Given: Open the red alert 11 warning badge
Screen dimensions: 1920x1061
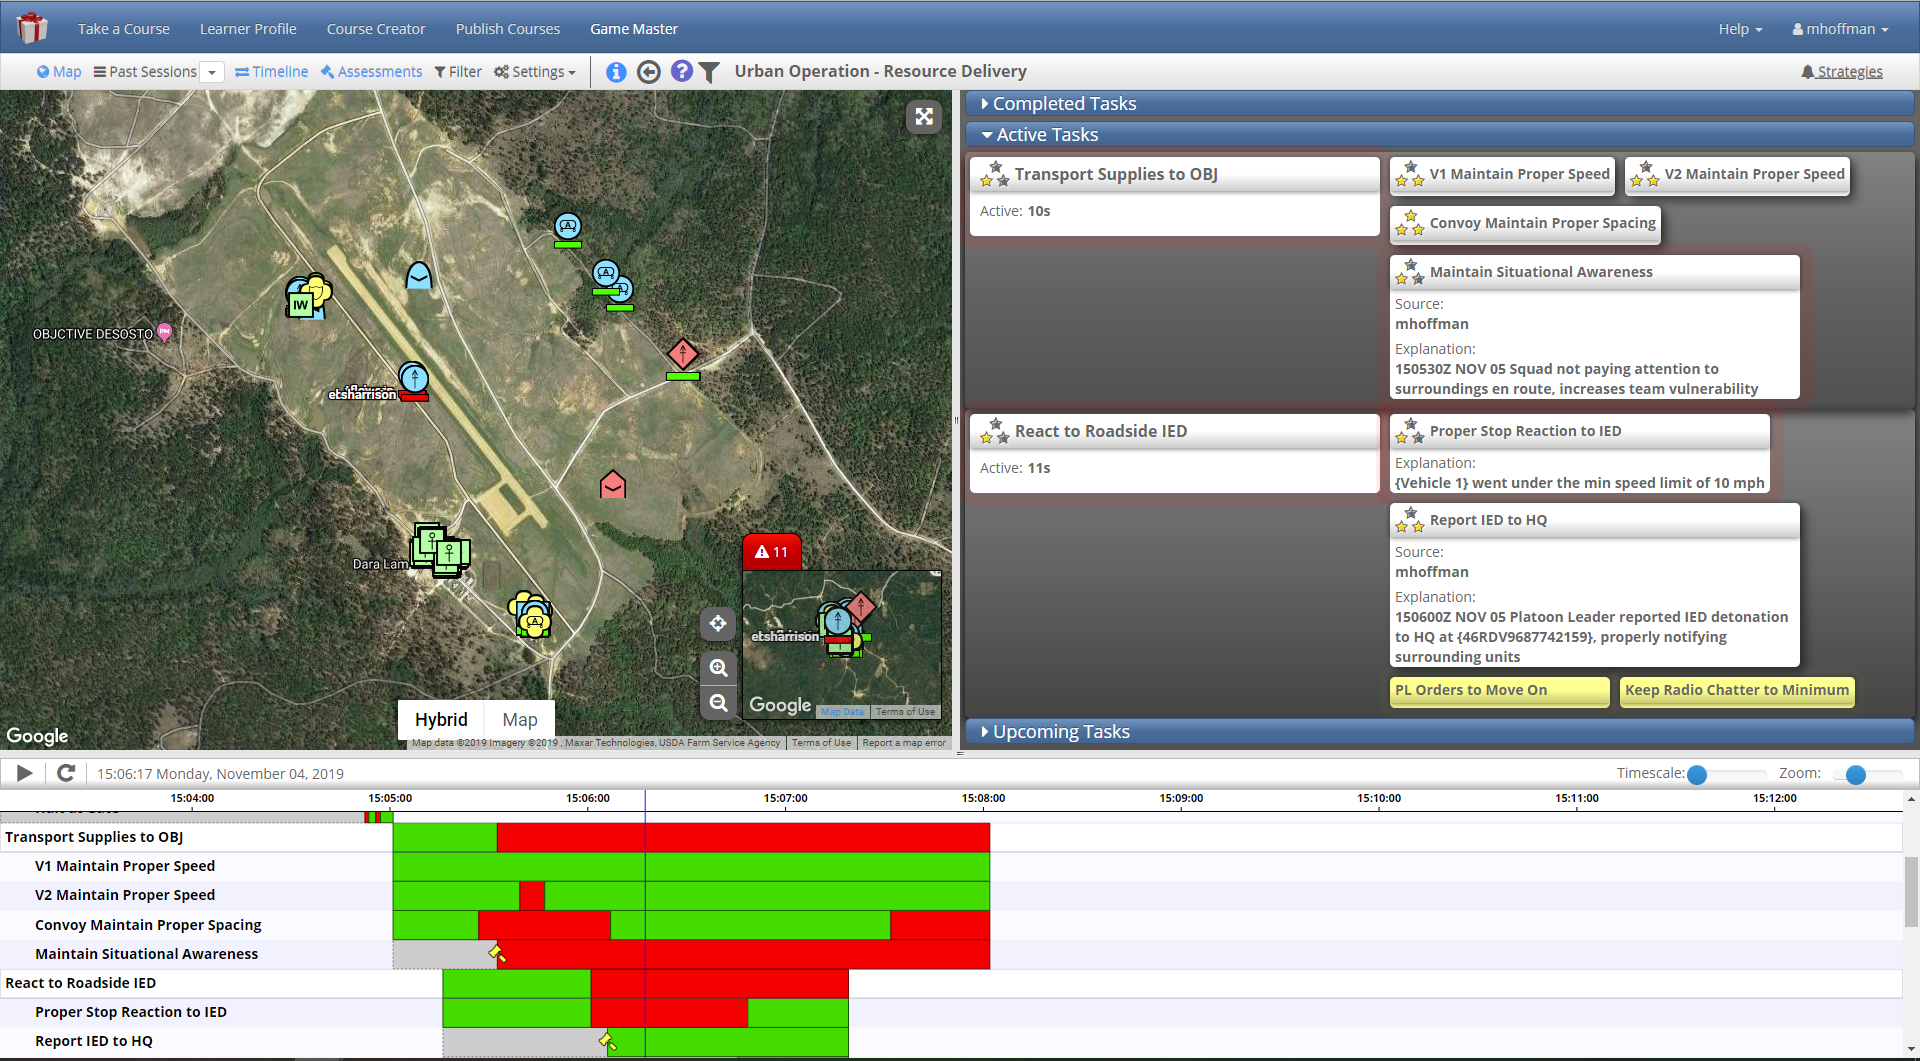Looking at the screenshot, I should [772, 552].
